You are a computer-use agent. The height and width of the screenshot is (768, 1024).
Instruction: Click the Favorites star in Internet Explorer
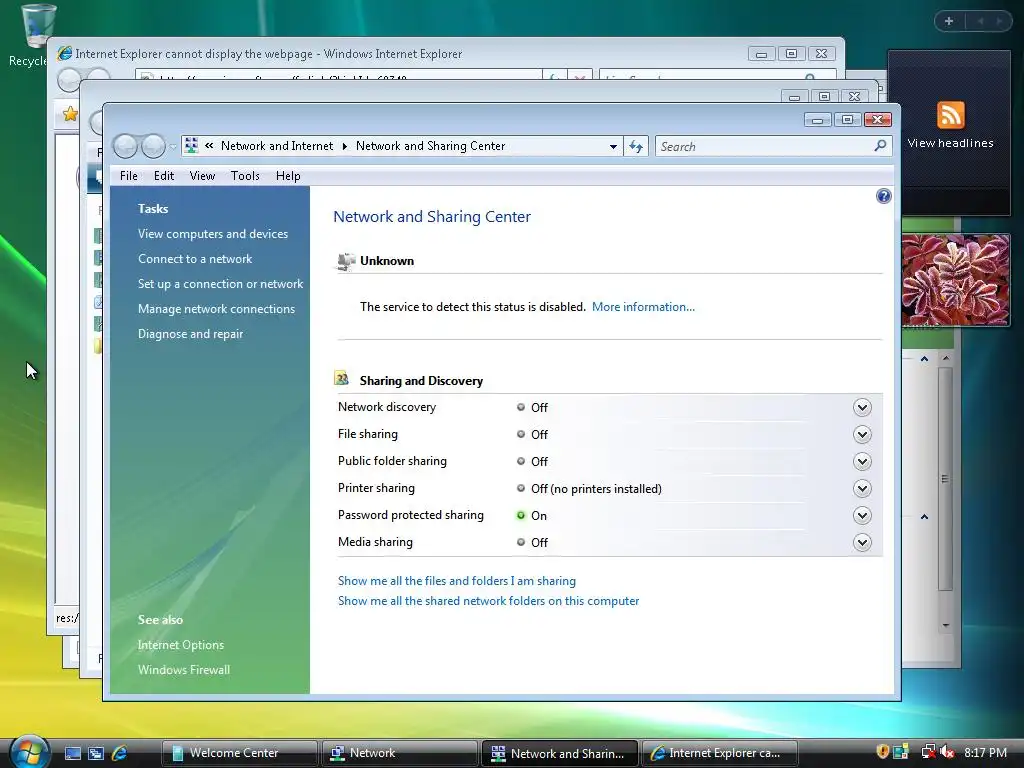tap(70, 115)
